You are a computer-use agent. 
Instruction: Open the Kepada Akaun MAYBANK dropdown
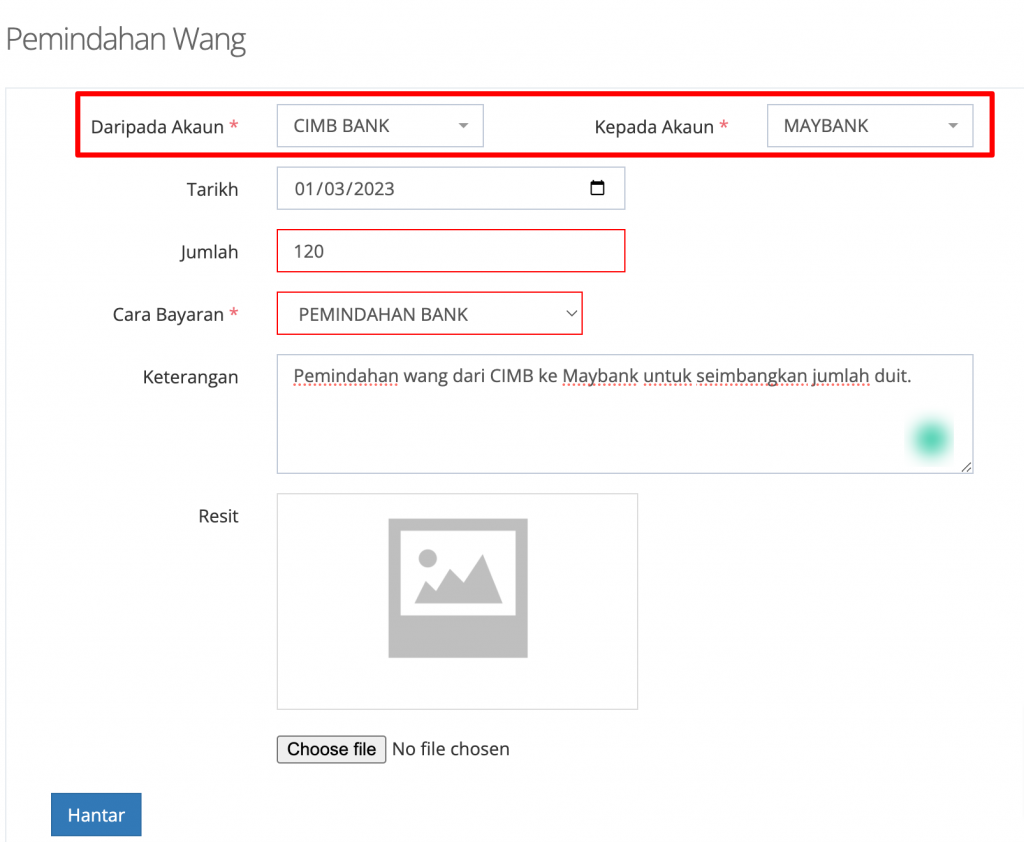click(x=870, y=125)
